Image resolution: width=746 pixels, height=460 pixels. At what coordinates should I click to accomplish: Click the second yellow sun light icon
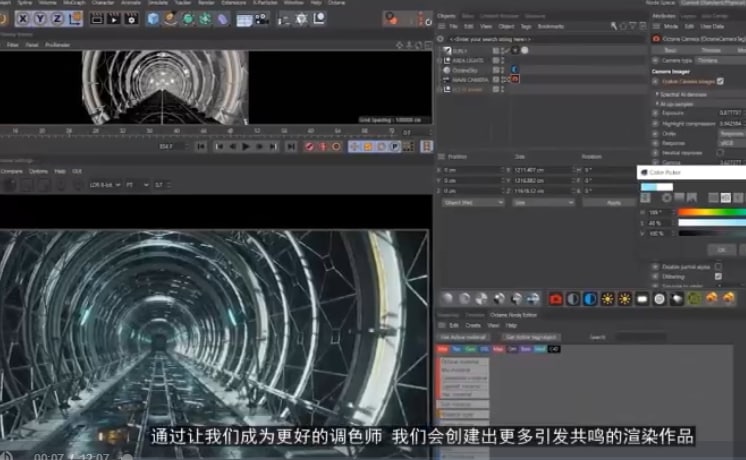click(624, 299)
